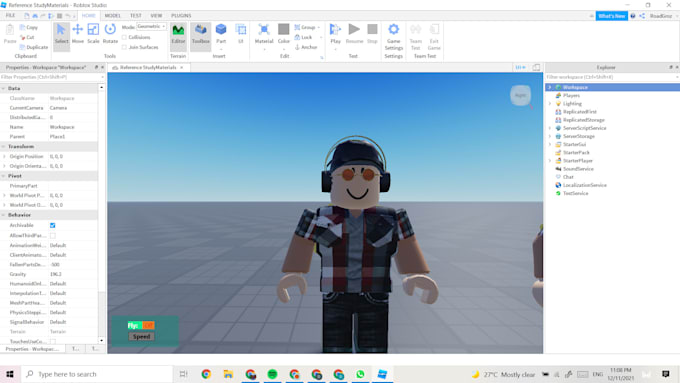Viewport: 680px width, 383px height.
Task: Click the Resume playback button
Action: [x=354, y=34]
